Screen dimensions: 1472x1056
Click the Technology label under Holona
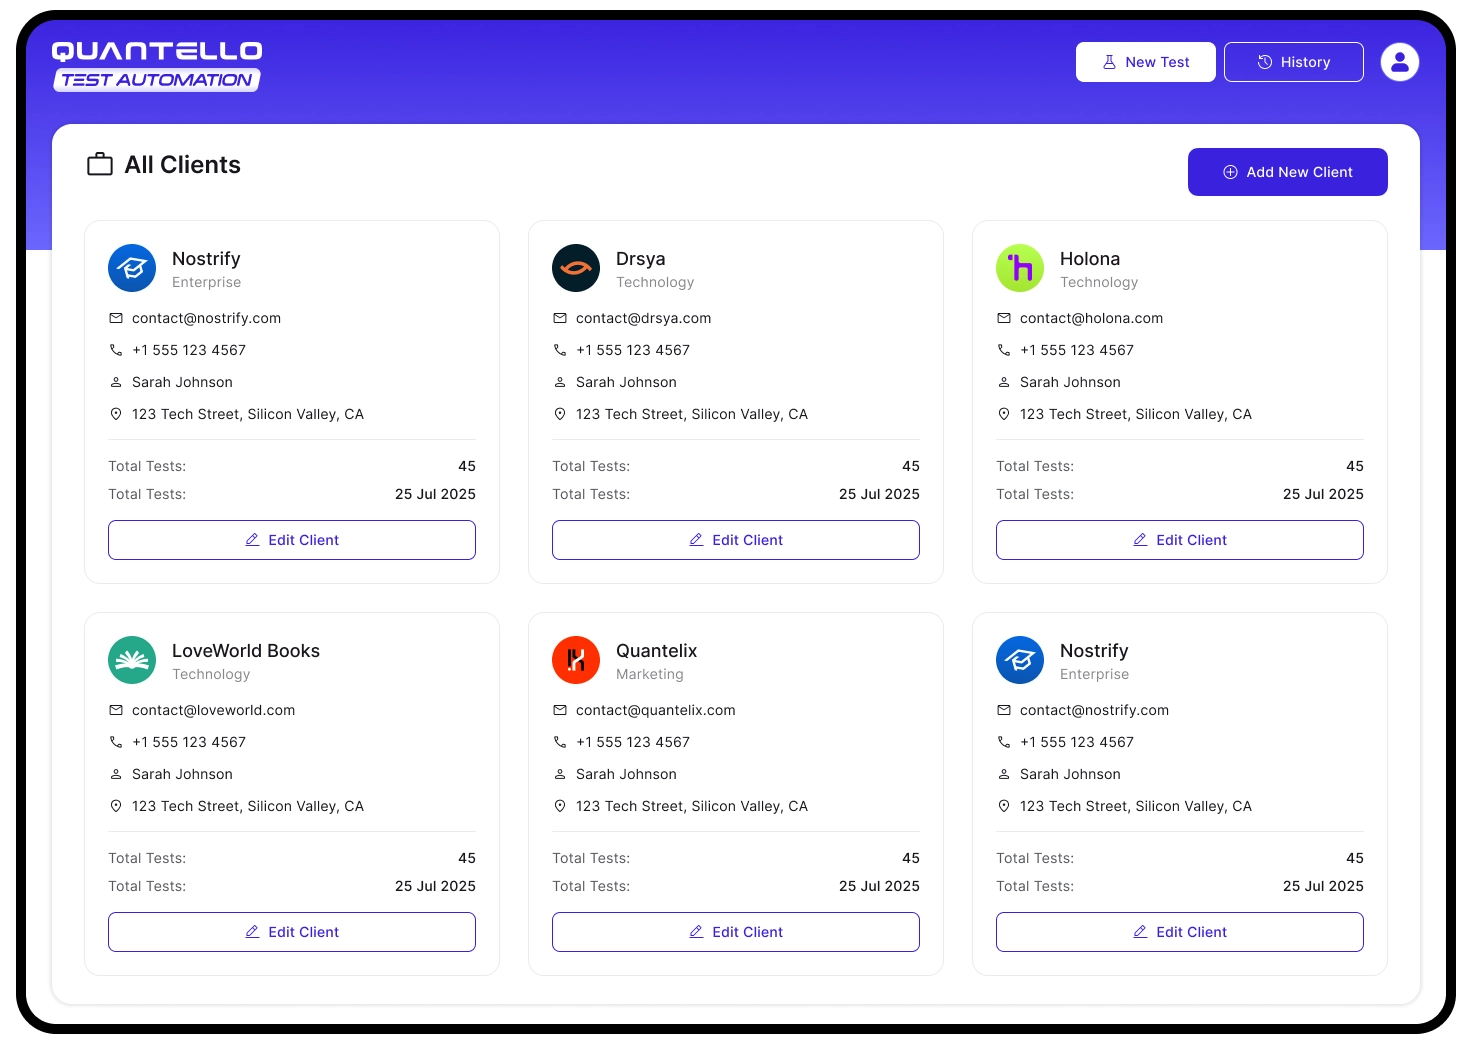coord(1099,282)
